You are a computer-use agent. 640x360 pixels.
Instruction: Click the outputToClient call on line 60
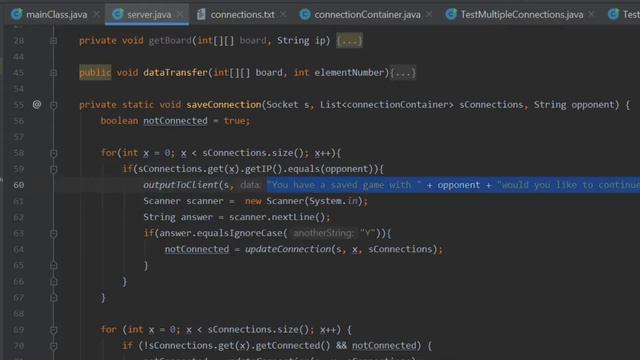(180, 185)
